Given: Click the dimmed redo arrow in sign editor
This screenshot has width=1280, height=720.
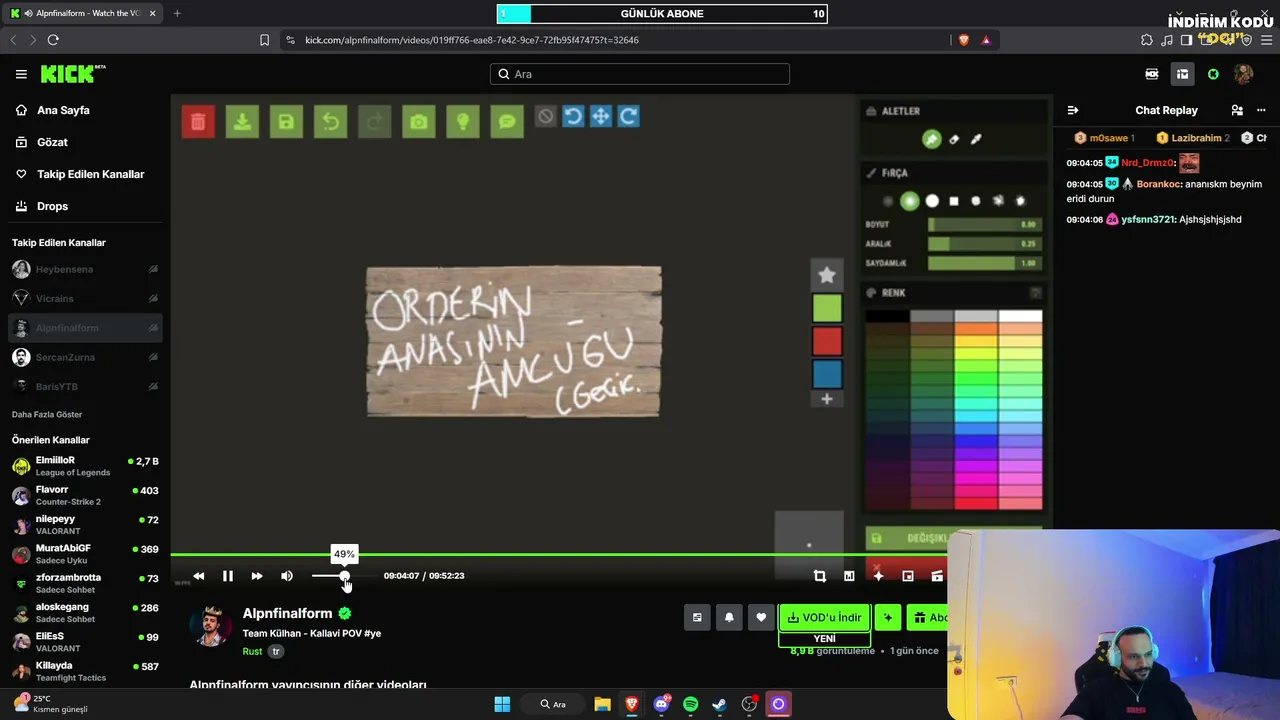Looking at the screenshot, I should click(375, 122).
